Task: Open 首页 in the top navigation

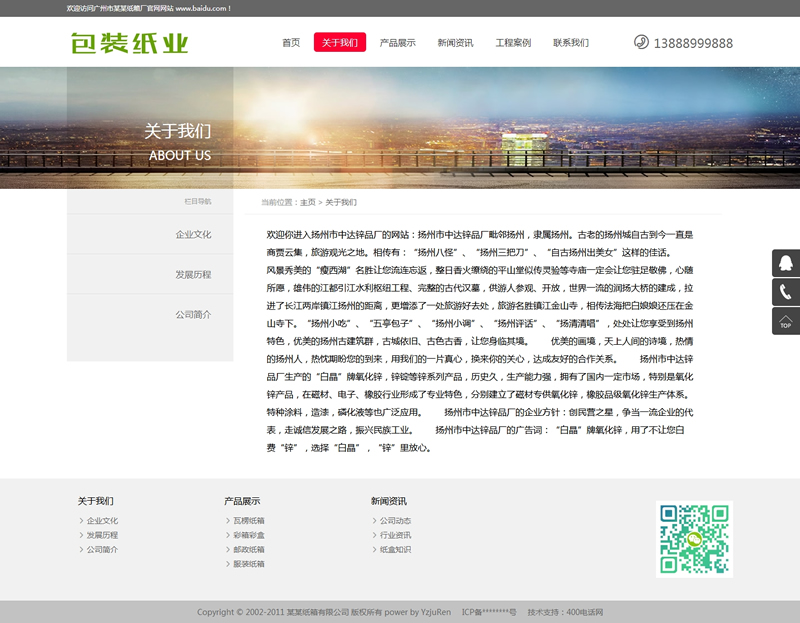Action: click(x=291, y=43)
